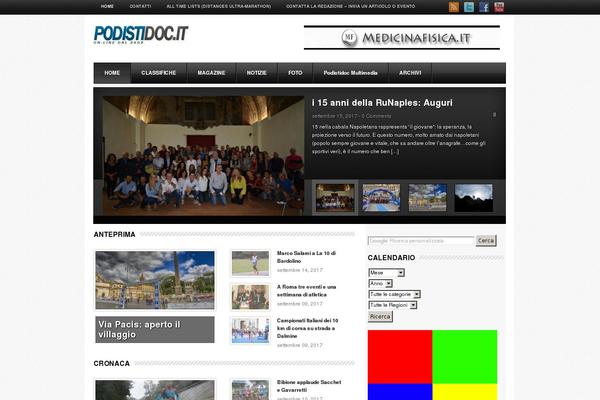Open Via Pacis: aperto il villaggio title
Image resolution: width=600 pixels, height=400 pixels.
139,330
